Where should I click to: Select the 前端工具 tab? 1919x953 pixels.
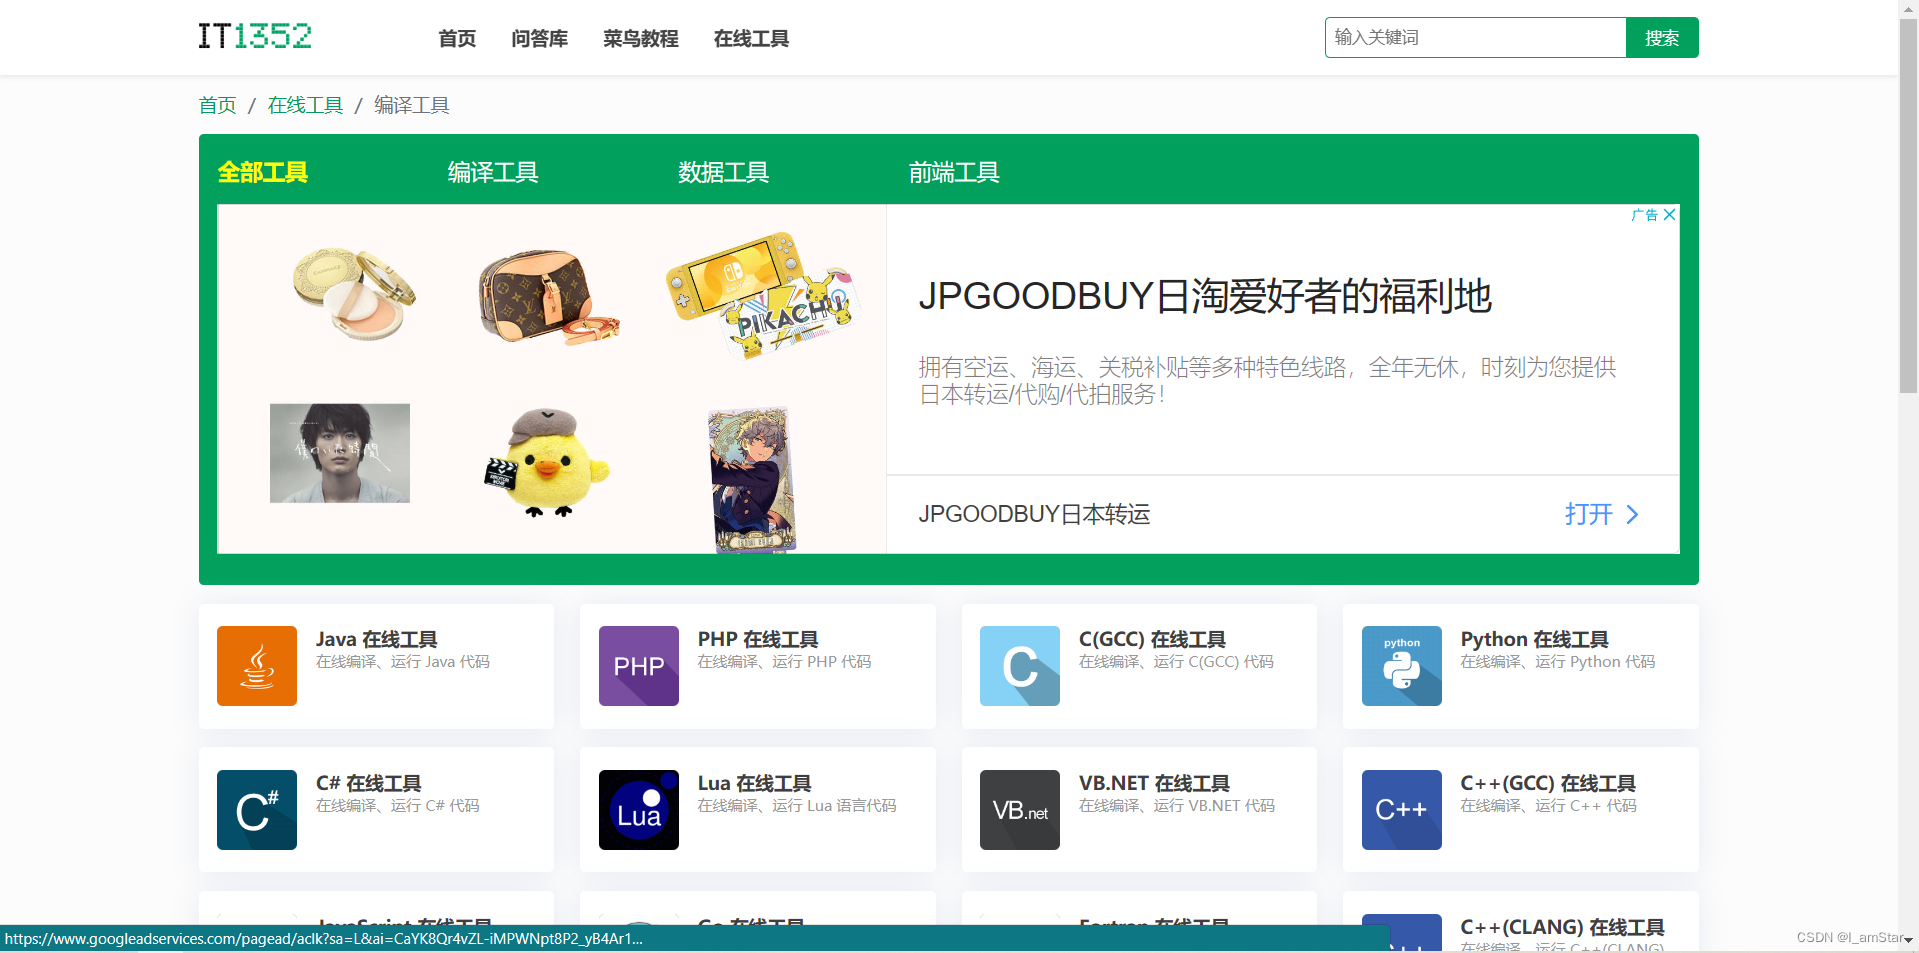[x=954, y=172]
